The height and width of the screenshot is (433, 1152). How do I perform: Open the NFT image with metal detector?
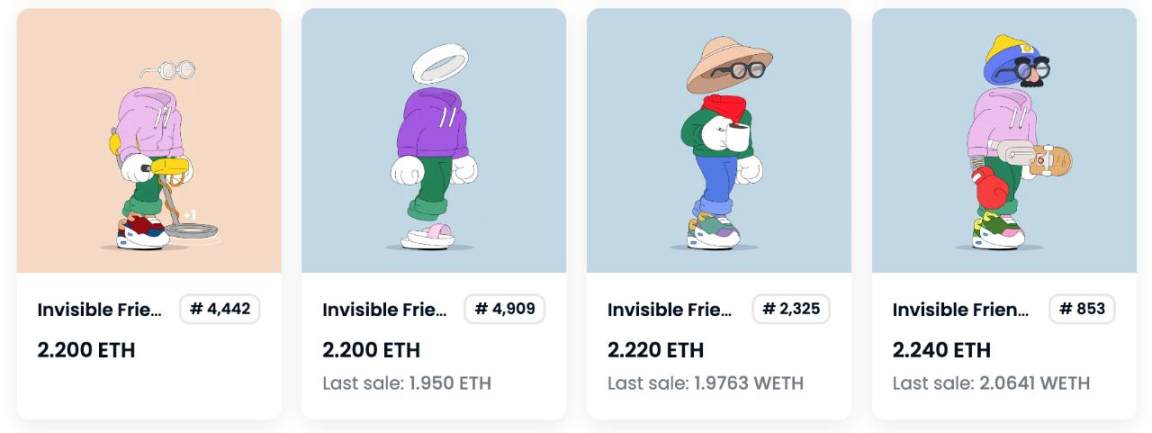tap(149, 140)
